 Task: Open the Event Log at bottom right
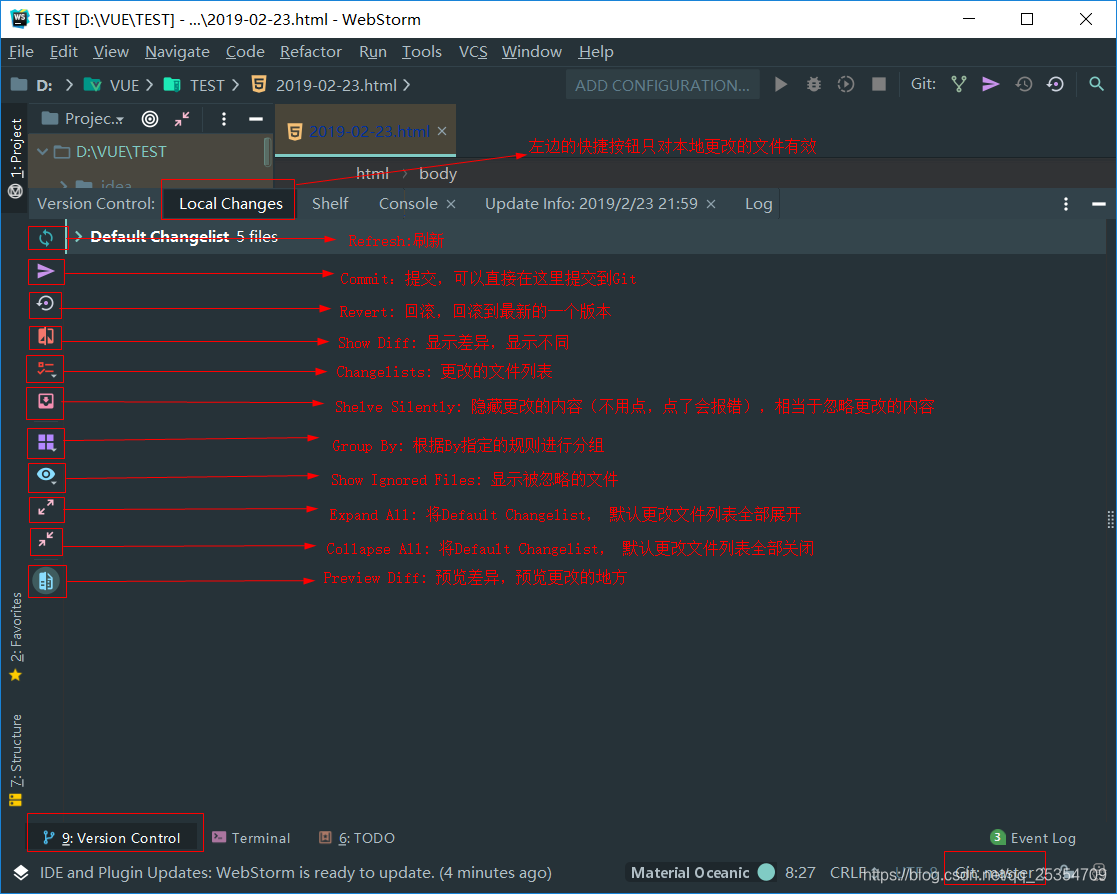[x=1033, y=837]
